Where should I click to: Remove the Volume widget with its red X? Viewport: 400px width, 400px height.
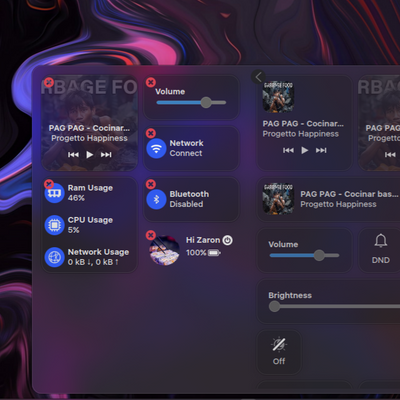tap(151, 82)
